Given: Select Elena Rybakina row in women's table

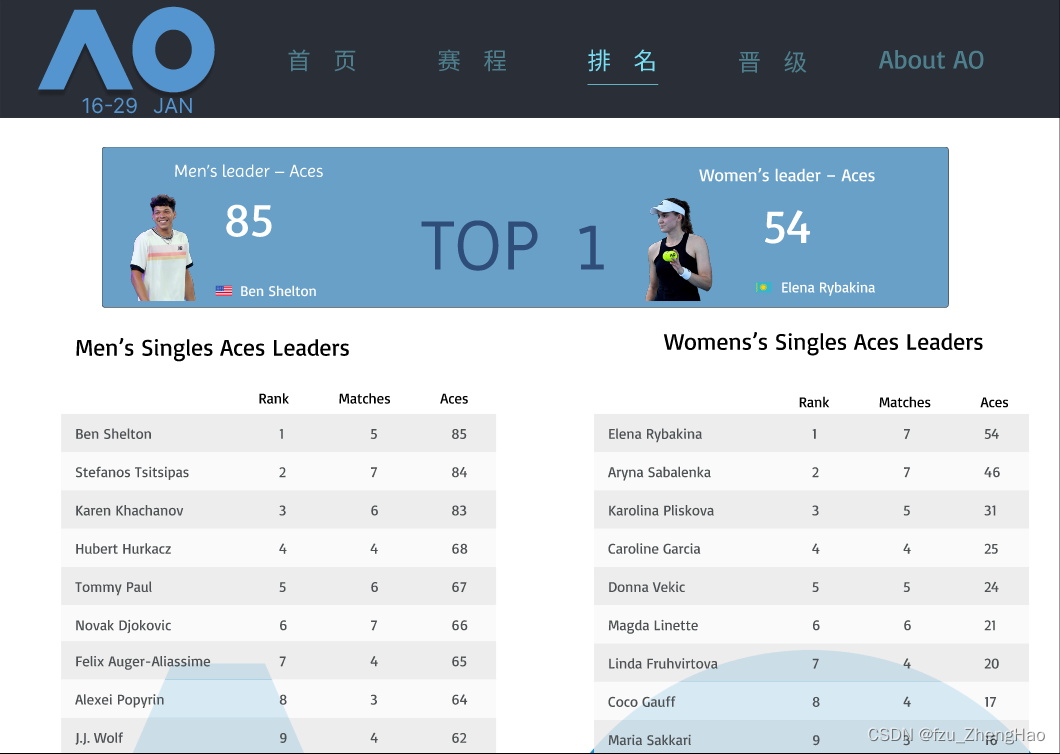Looking at the screenshot, I should pos(811,433).
